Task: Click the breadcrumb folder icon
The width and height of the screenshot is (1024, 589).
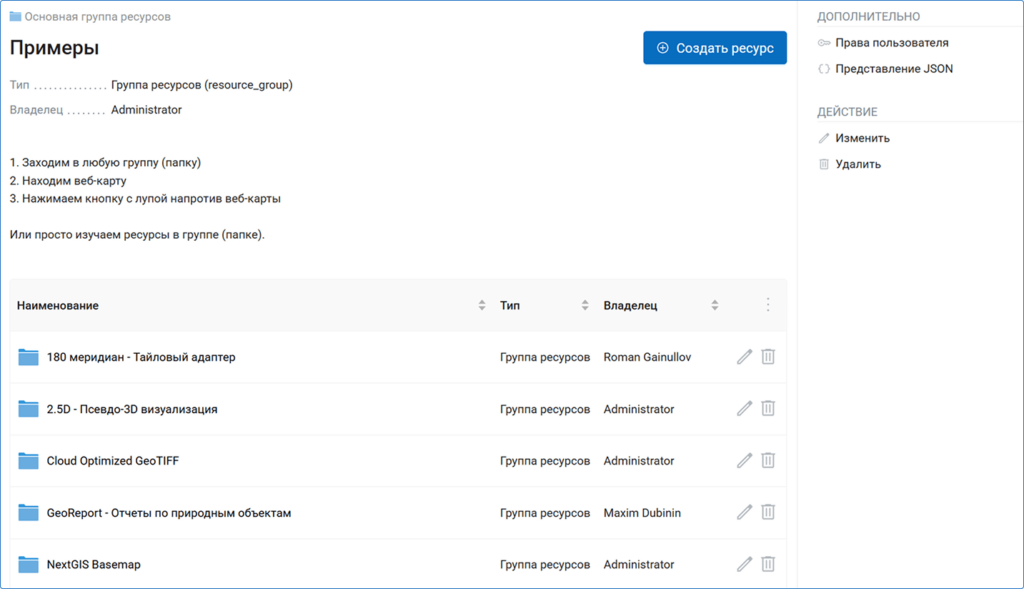Action: coord(15,16)
